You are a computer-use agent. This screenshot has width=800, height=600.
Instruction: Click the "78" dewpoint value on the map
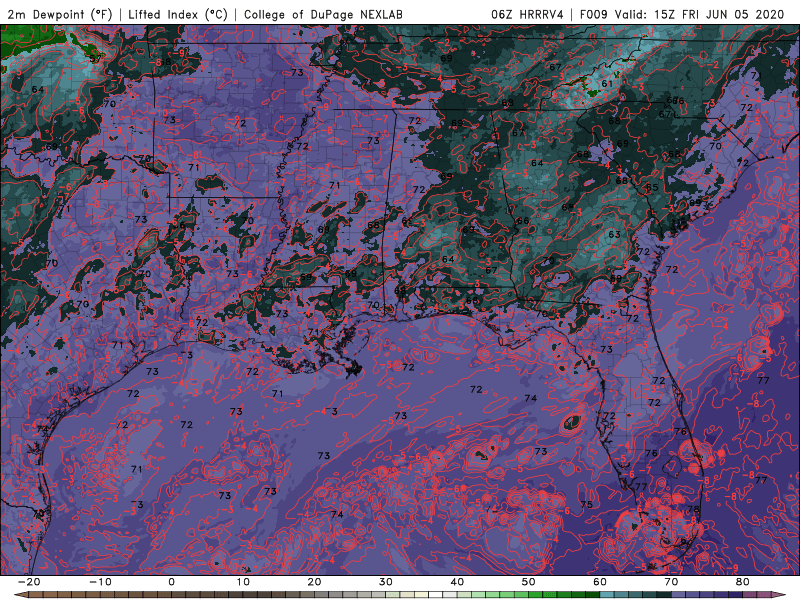(x=693, y=509)
